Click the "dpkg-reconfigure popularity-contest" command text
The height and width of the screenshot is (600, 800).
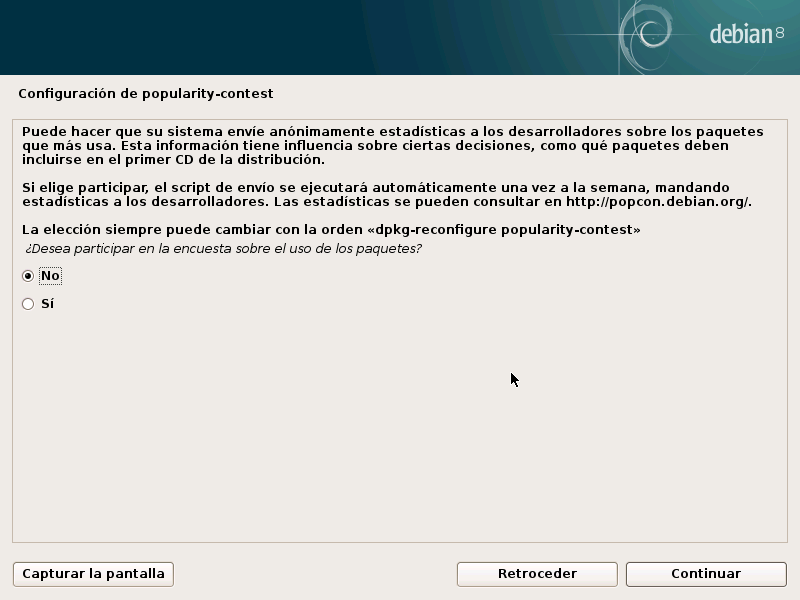504,230
